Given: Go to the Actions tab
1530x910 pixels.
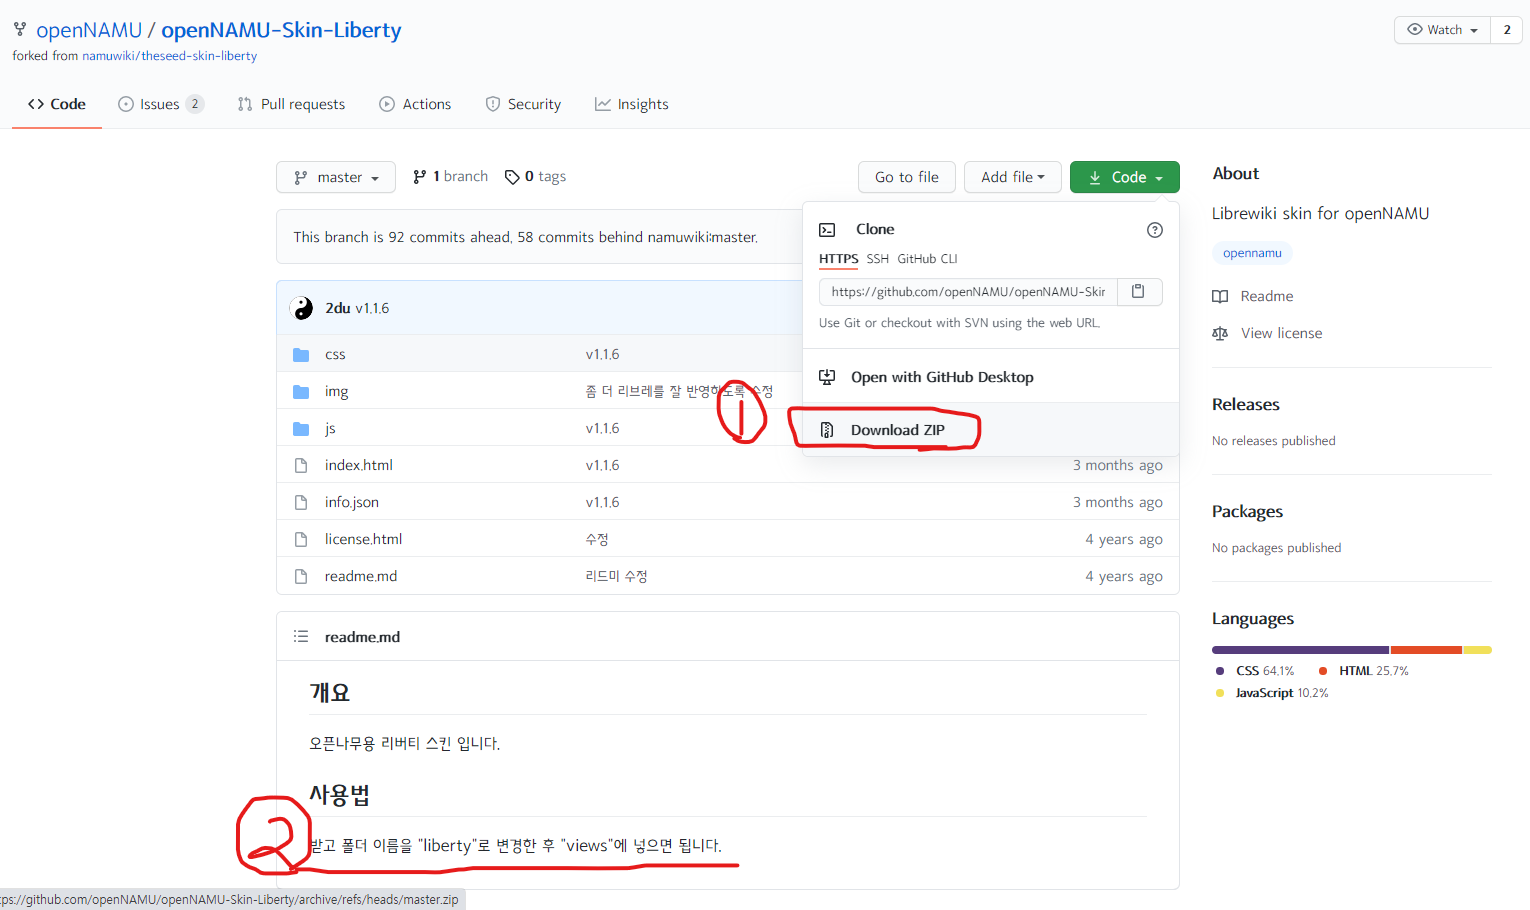Looking at the screenshot, I should click(415, 104).
